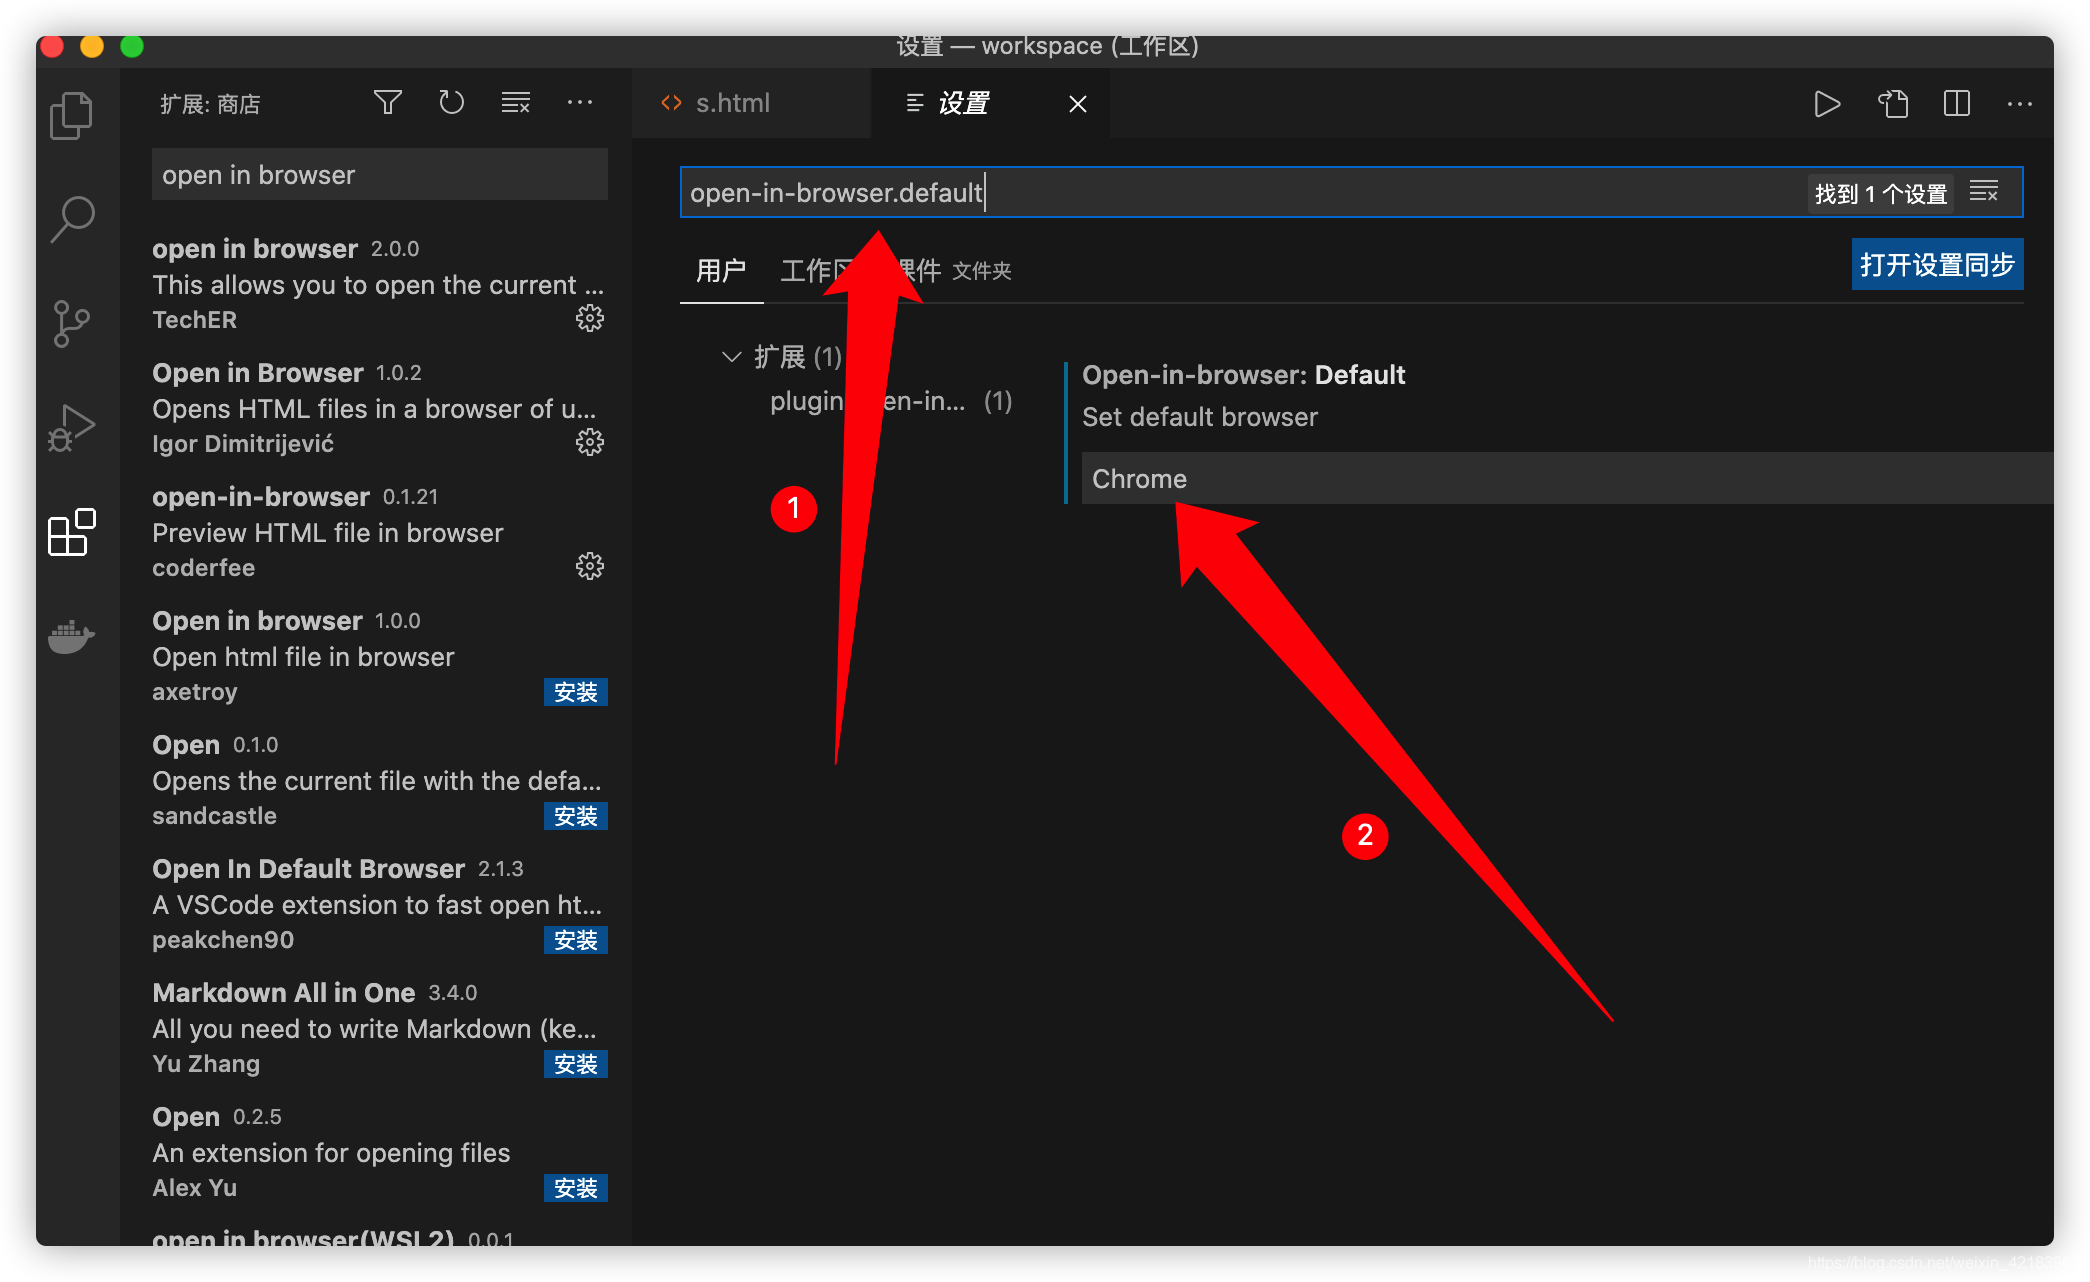The image size is (2090, 1282).
Task: Select the 用户 settings tab
Action: point(720,270)
